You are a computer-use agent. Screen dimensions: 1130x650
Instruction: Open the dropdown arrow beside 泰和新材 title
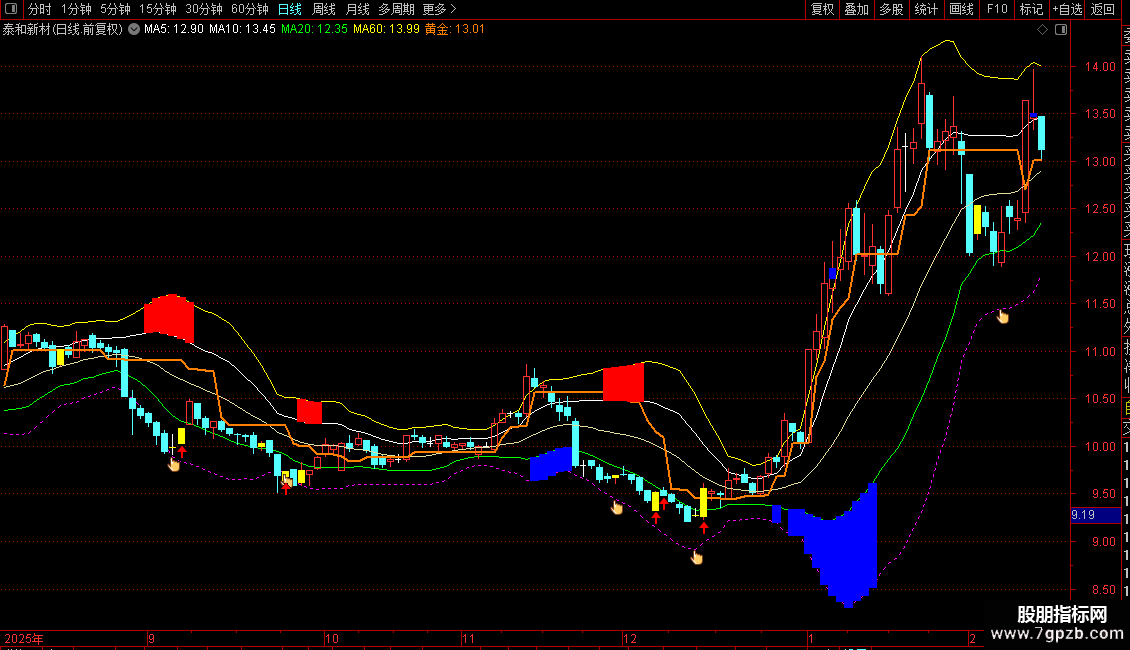coord(134,29)
